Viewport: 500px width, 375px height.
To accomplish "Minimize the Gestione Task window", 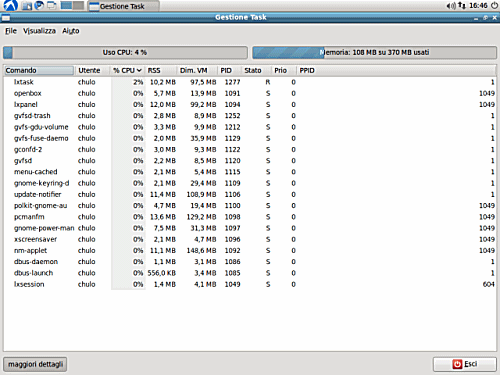I will click(476, 18).
